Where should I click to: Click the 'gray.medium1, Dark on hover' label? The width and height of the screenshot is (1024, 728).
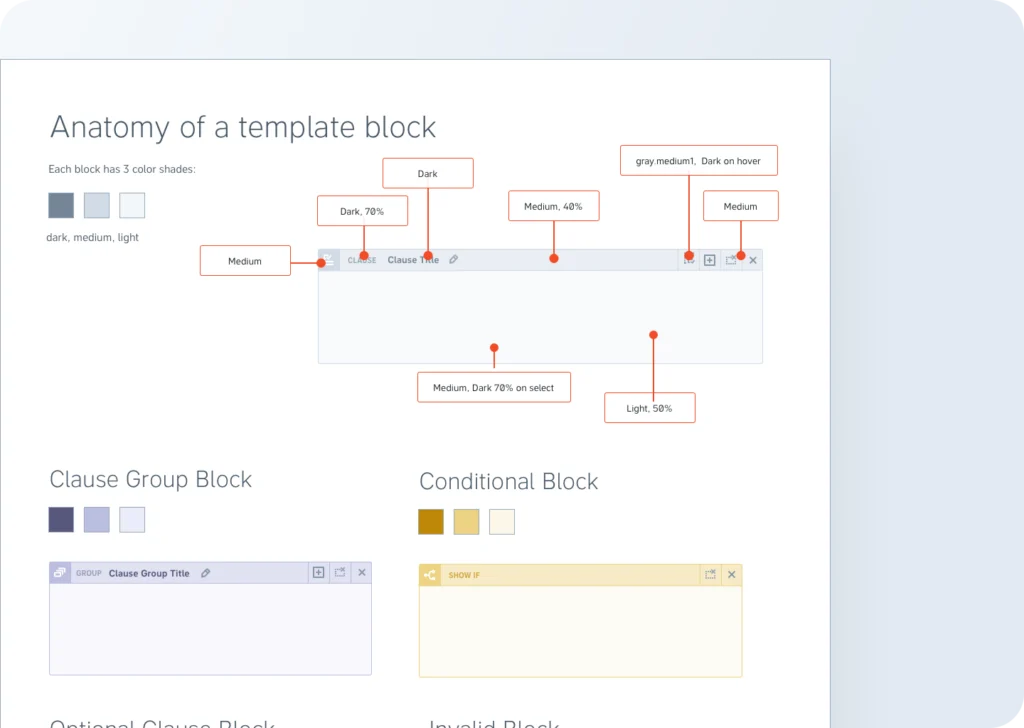point(699,161)
